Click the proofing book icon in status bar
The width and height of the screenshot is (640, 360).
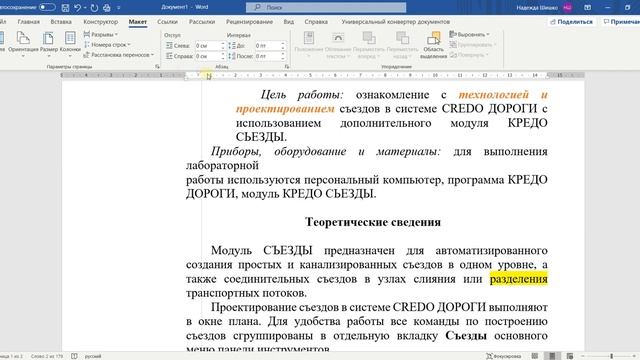click(74, 356)
